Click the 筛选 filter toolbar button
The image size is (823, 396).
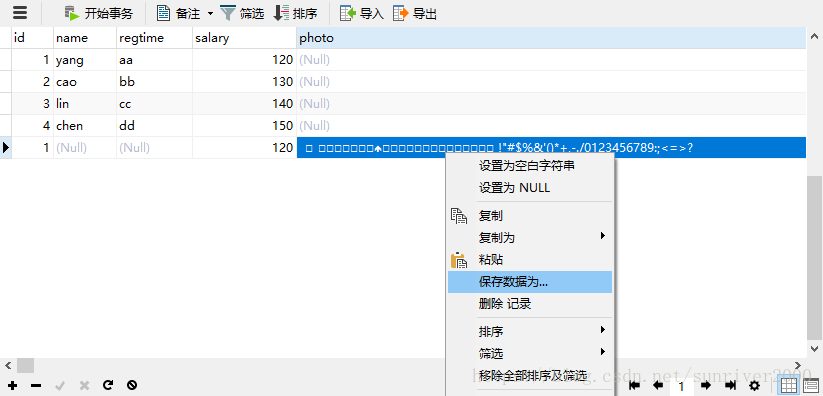(x=242, y=13)
